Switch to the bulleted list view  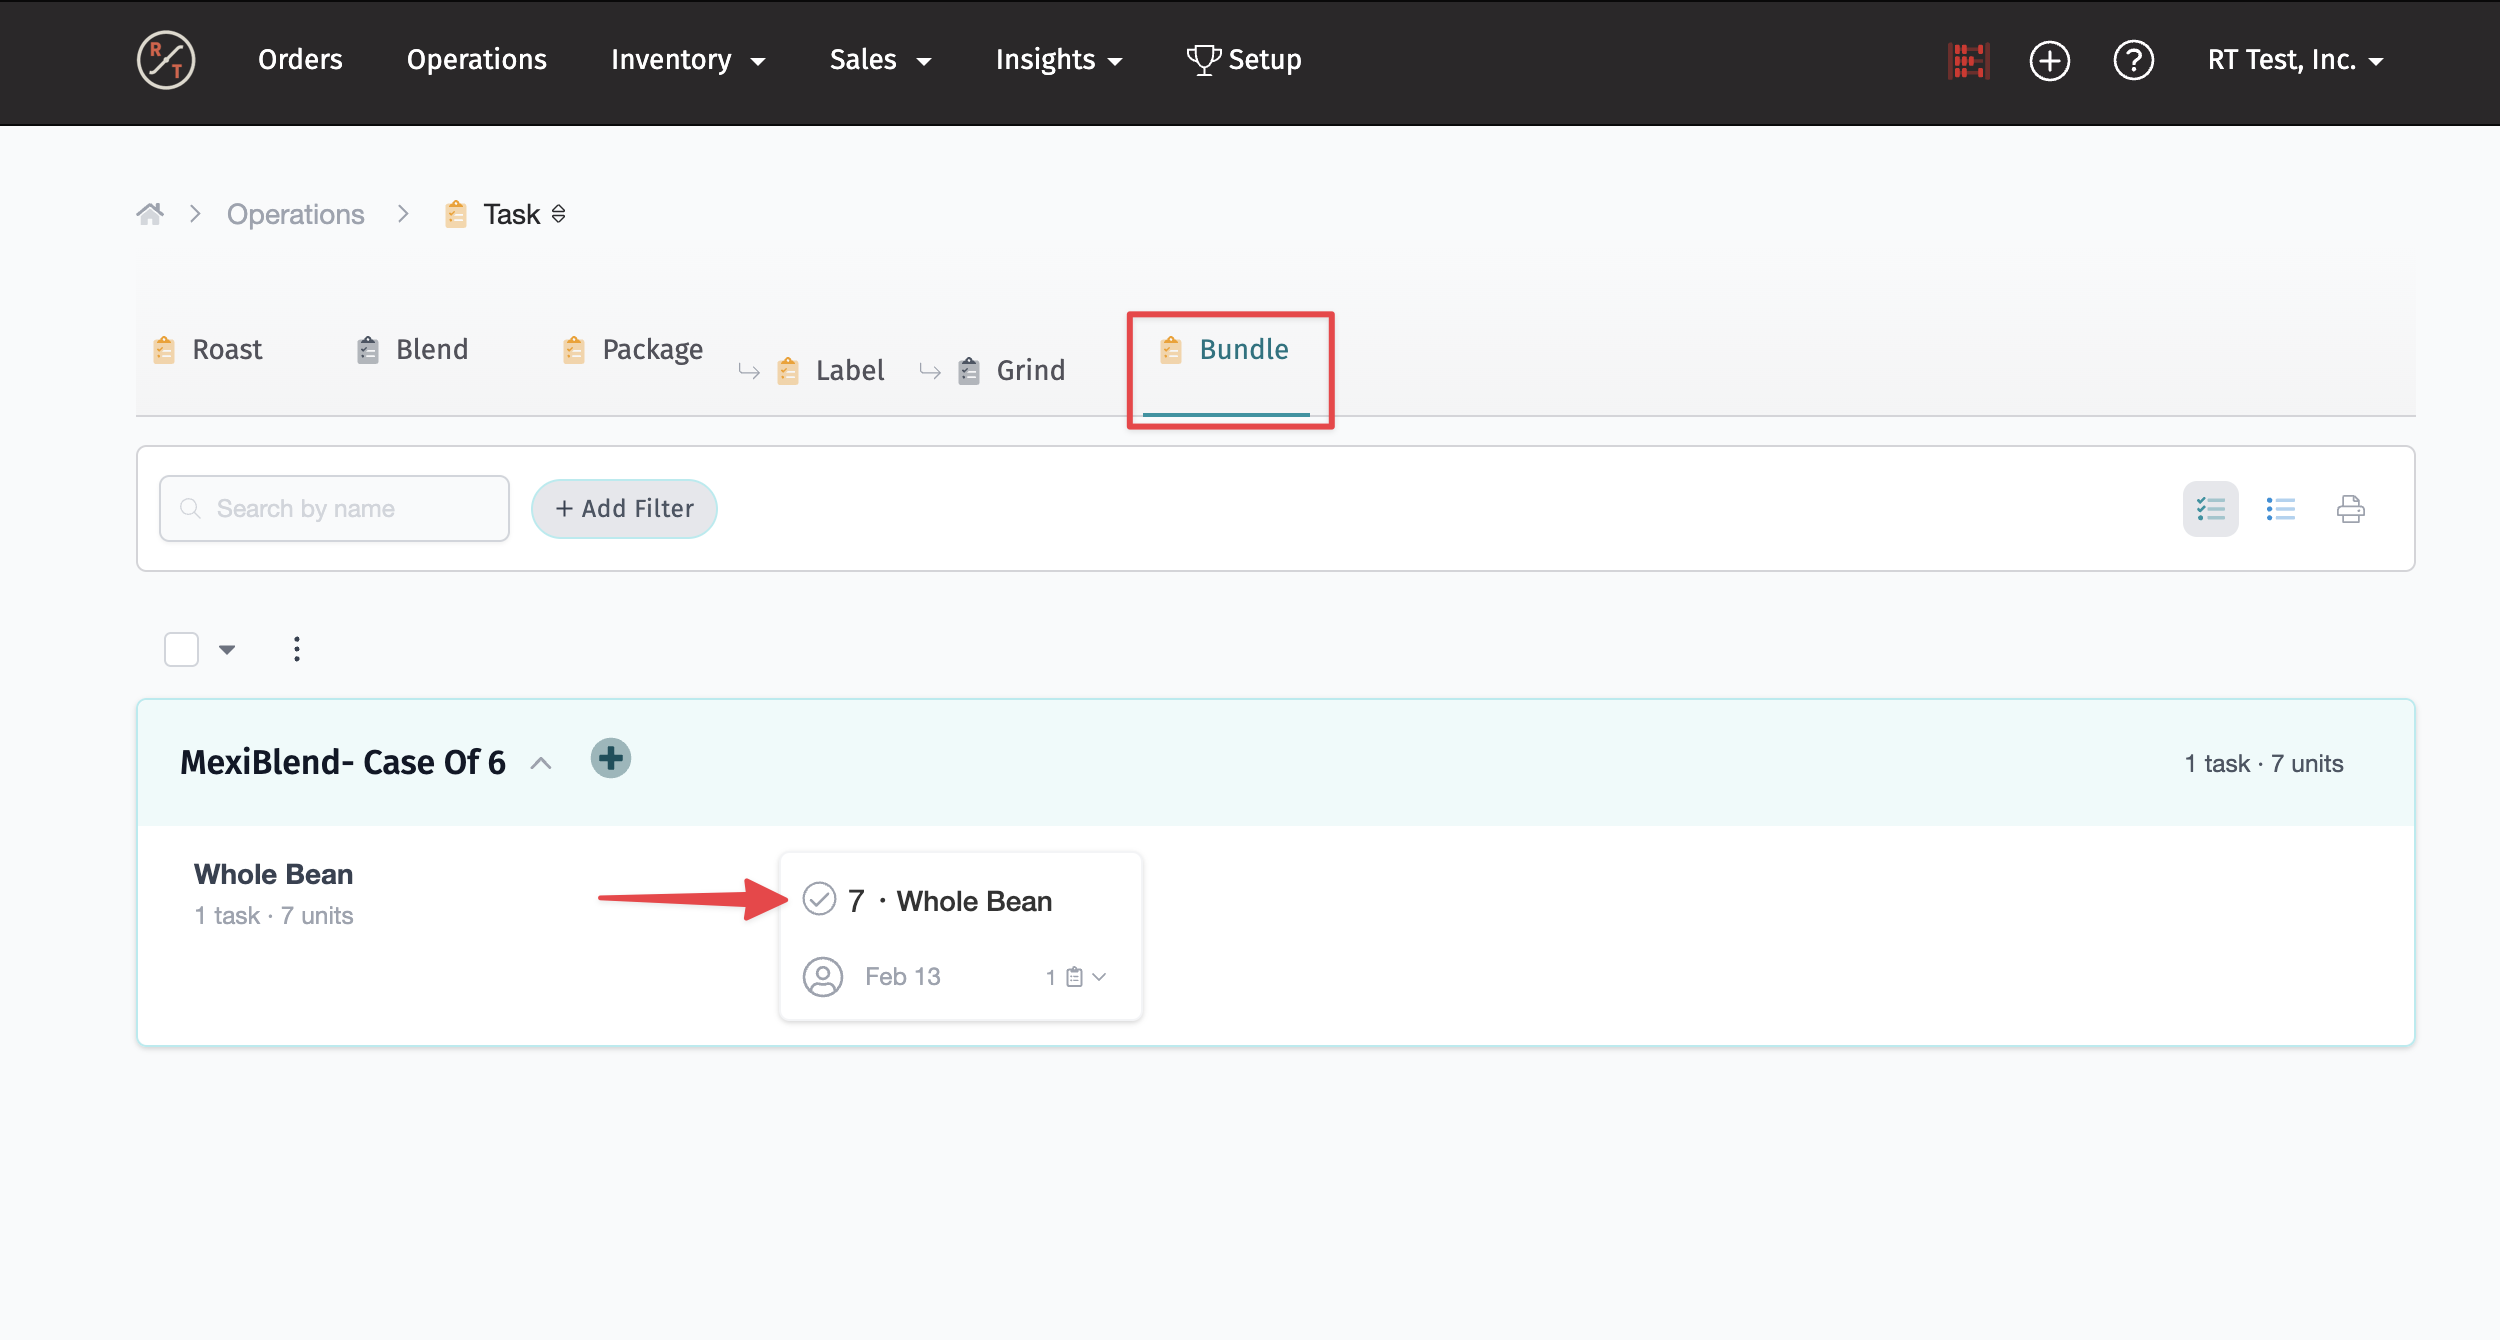click(x=2280, y=509)
